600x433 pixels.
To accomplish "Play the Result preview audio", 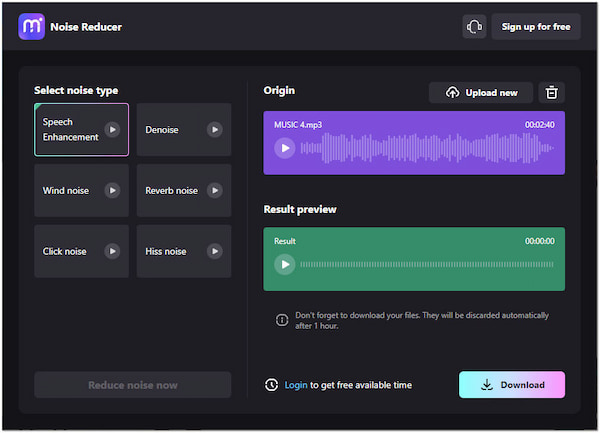I will (x=285, y=264).
